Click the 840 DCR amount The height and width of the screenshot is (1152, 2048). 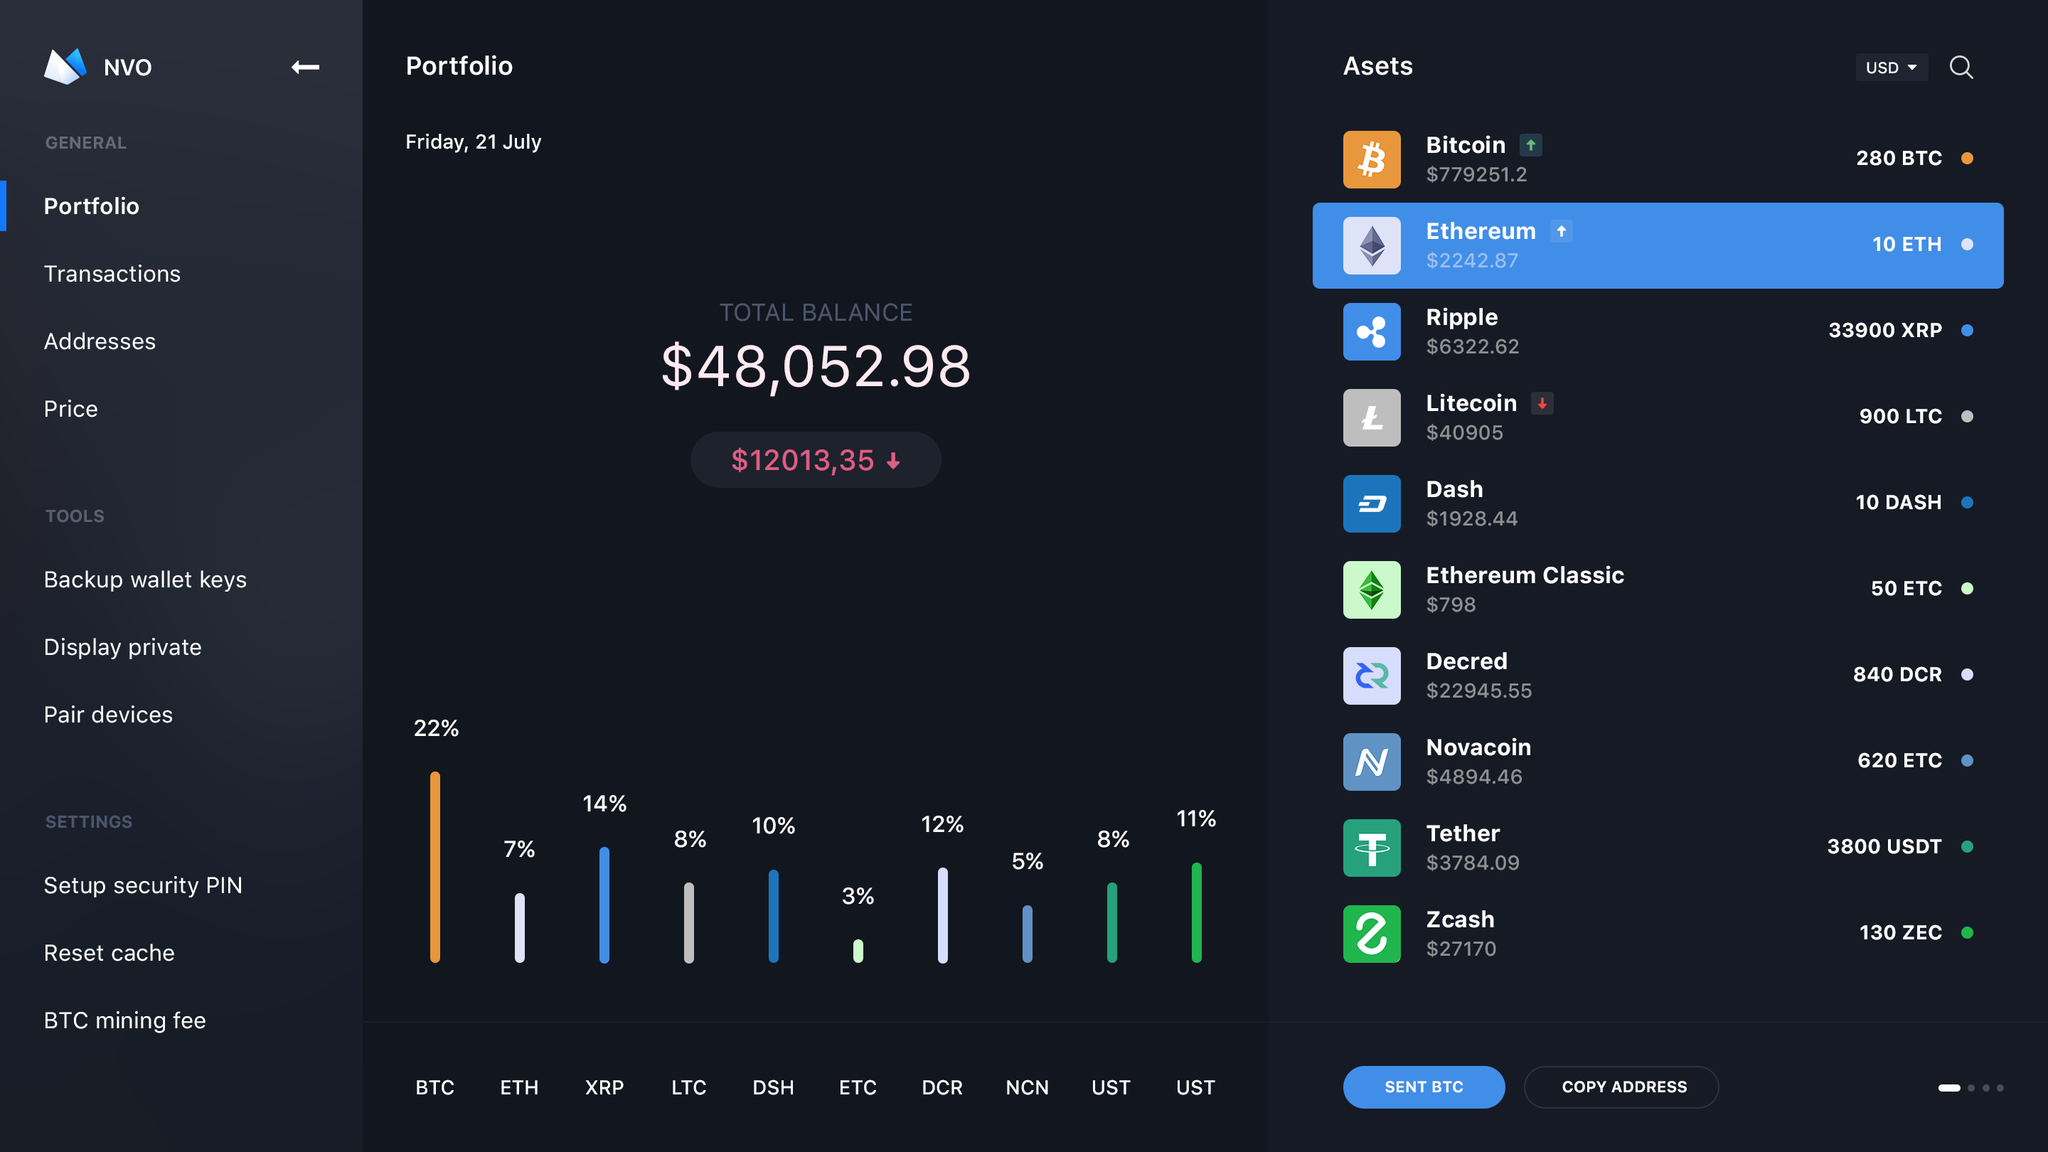pos(1897,674)
